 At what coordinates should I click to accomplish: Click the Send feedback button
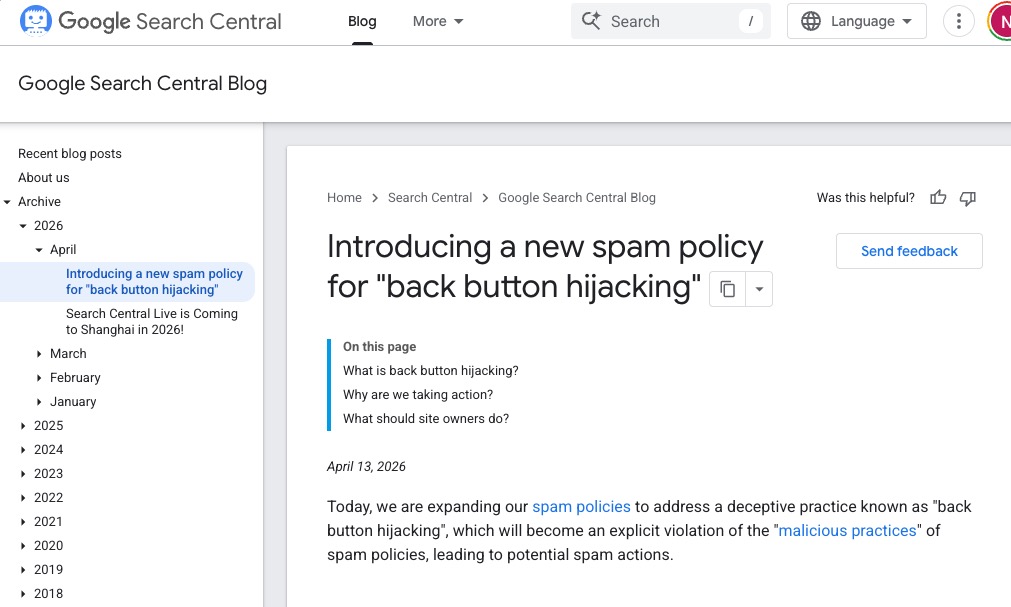(x=908, y=251)
